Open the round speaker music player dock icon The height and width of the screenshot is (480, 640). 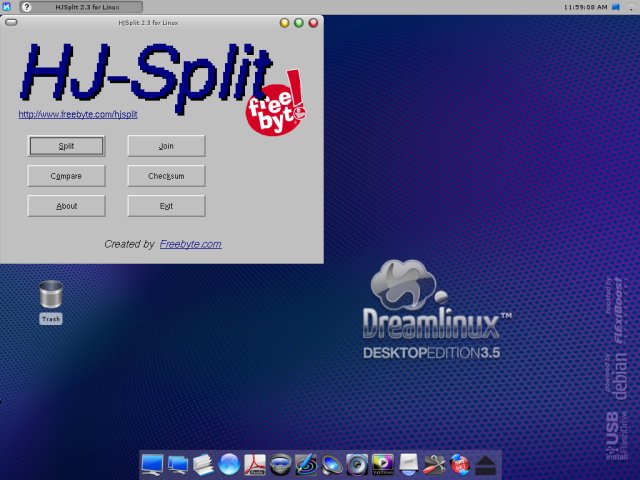[357, 464]
